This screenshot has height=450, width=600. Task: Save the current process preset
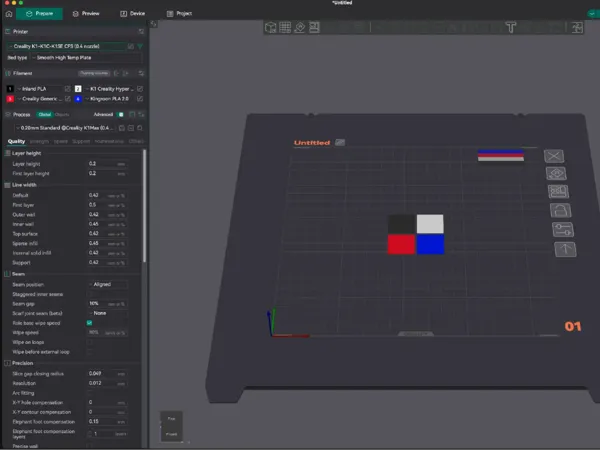point(122,128)
